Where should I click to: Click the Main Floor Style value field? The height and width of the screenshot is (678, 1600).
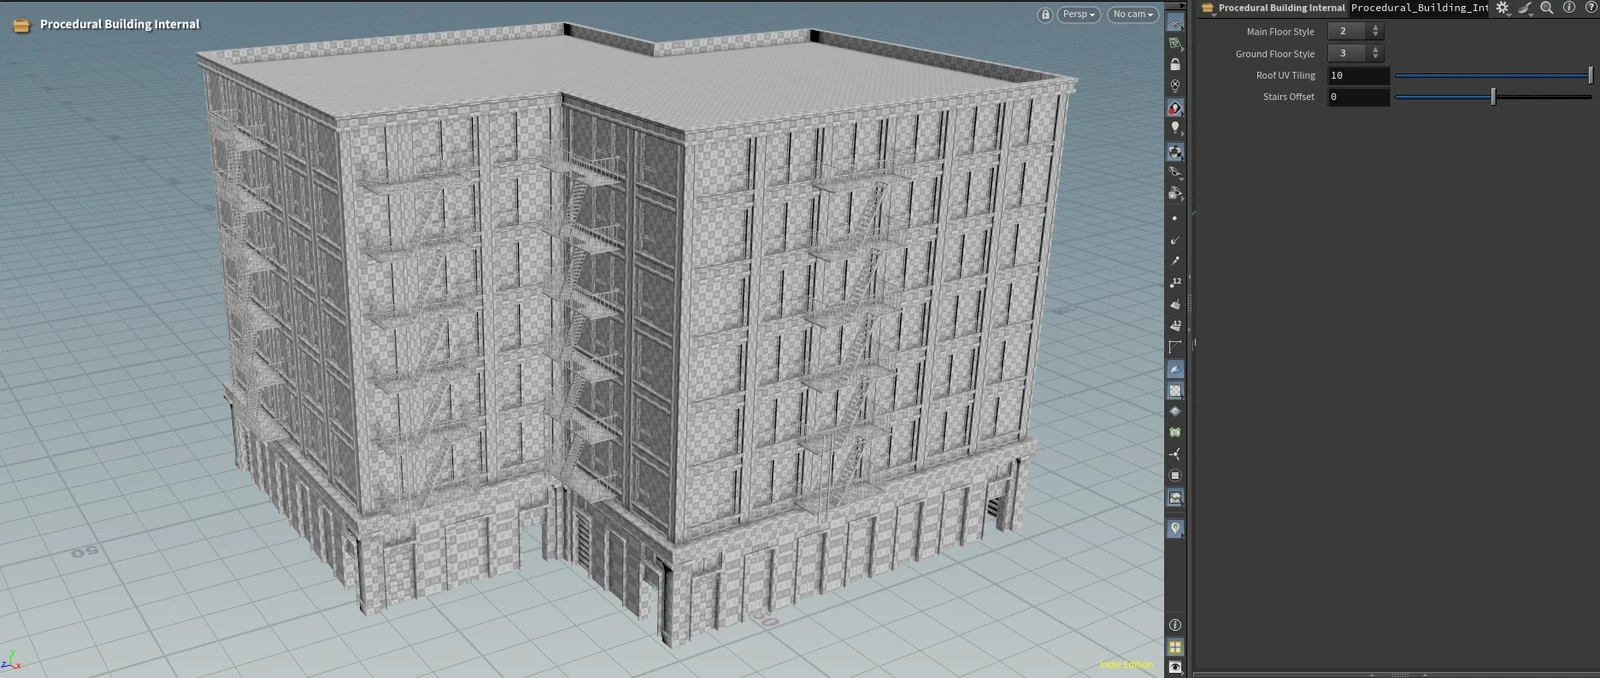1348,31
